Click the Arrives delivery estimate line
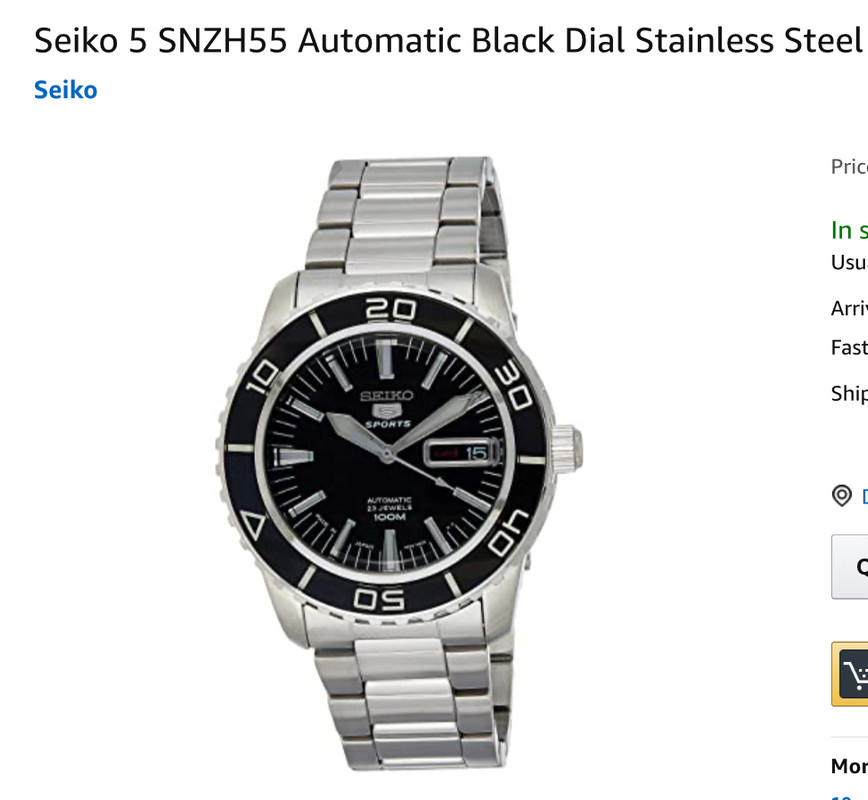The image size is (868, 800). [849, 308]
